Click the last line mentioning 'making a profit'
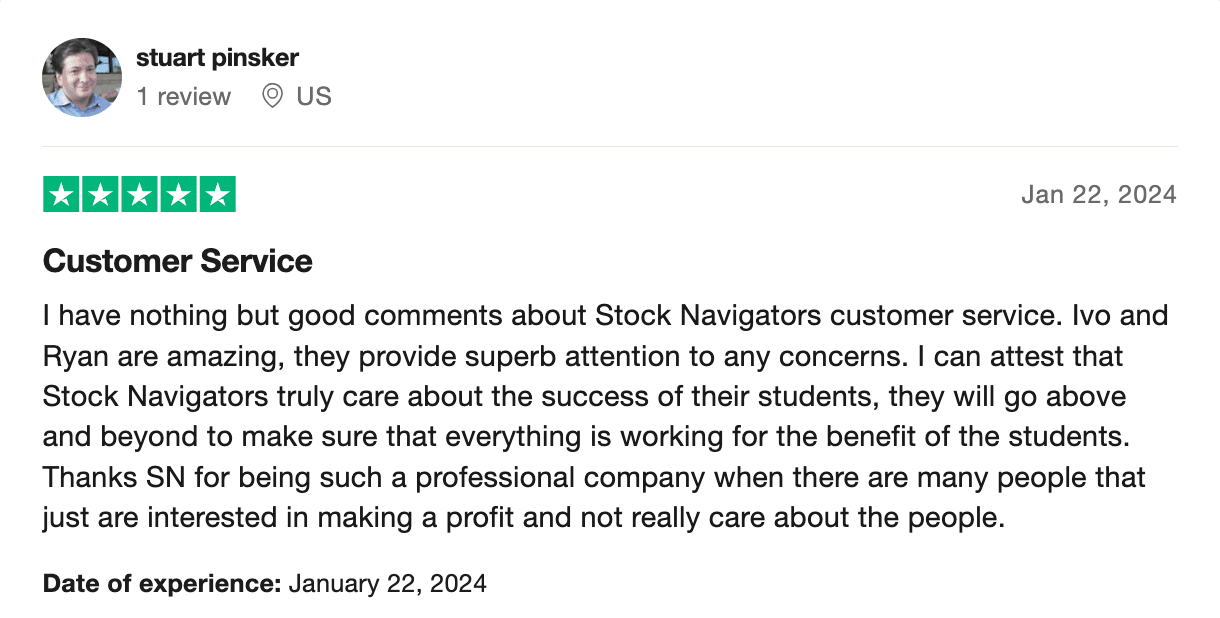The width and height of the screenshot is (1220, 618). (521, 517)
